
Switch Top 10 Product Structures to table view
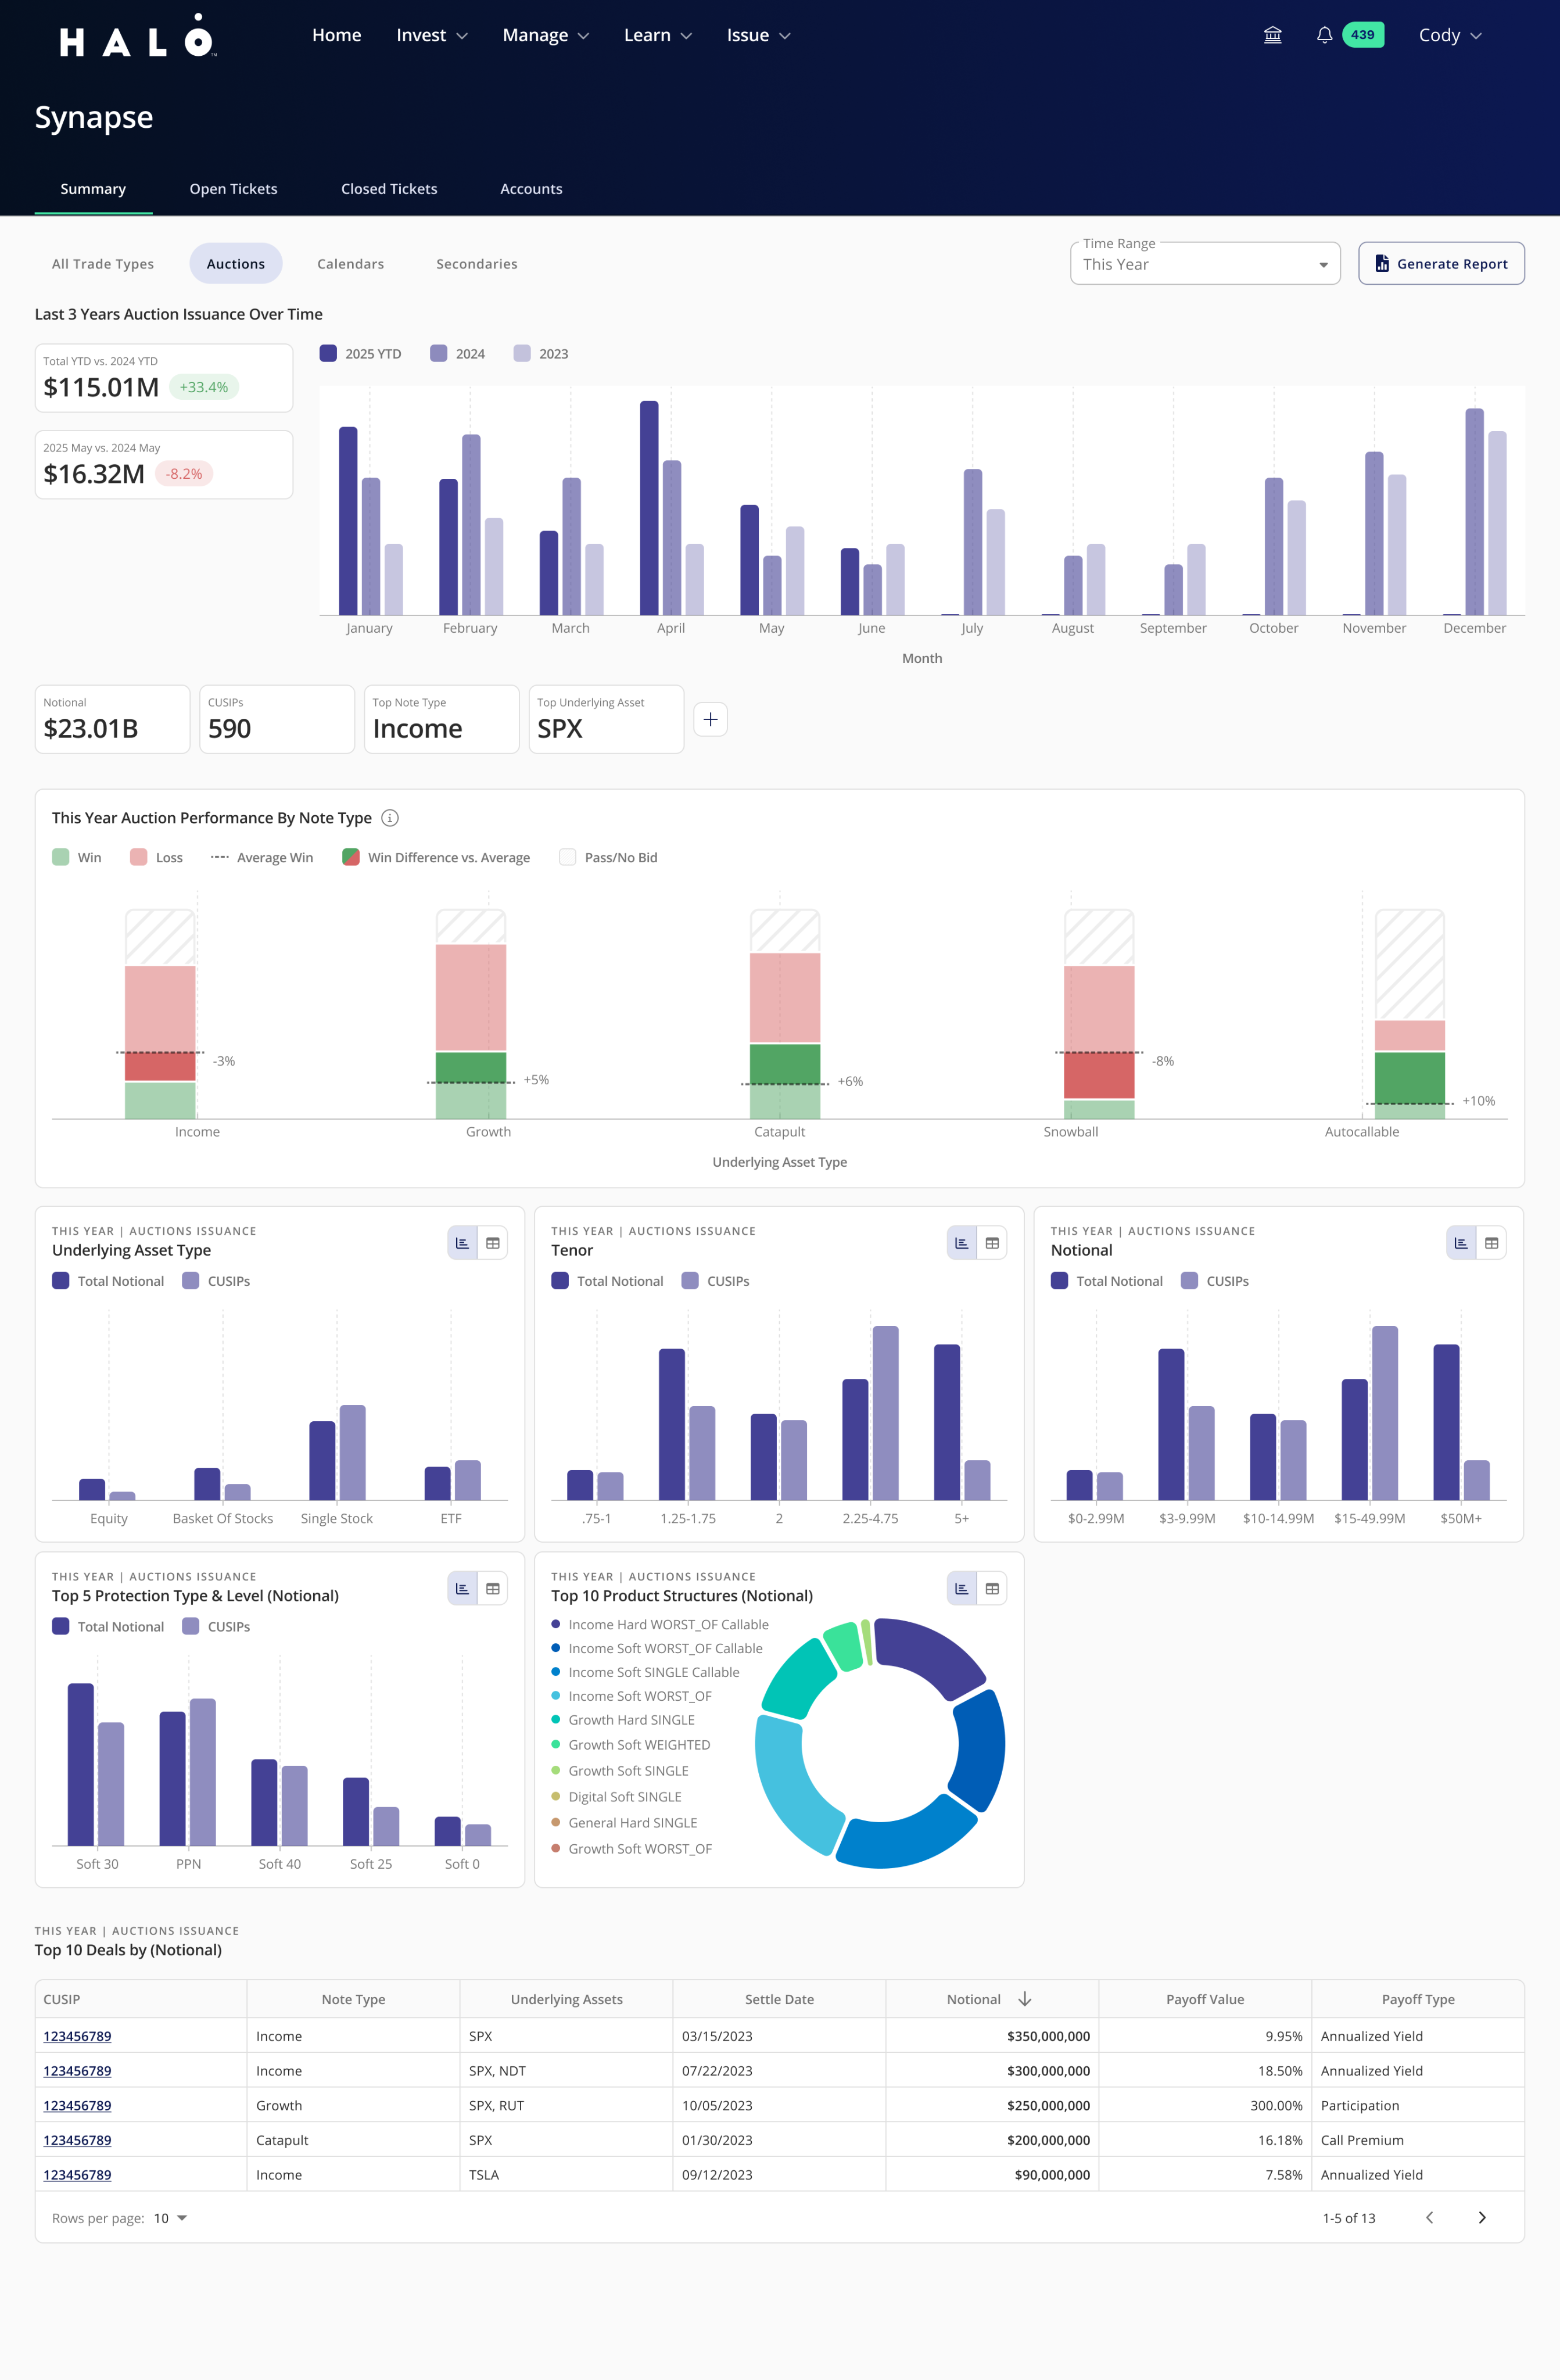point(992,1588)
